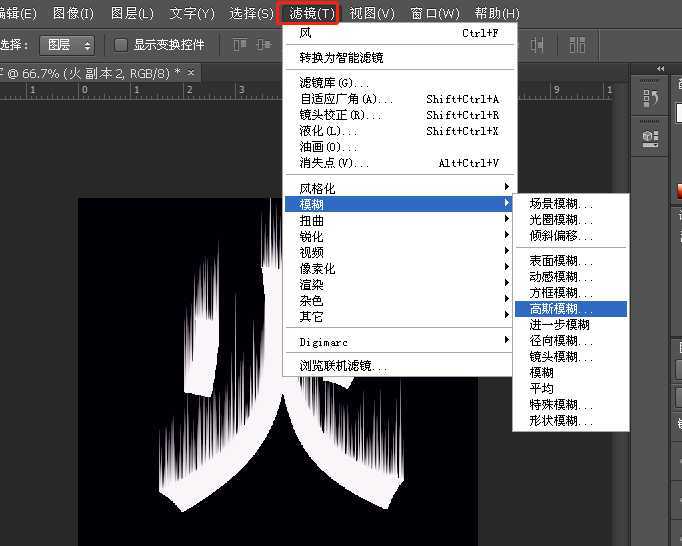Click 浏览联机滤镜... entry
This screenshot has height=546, width=682.
point(343,366)
